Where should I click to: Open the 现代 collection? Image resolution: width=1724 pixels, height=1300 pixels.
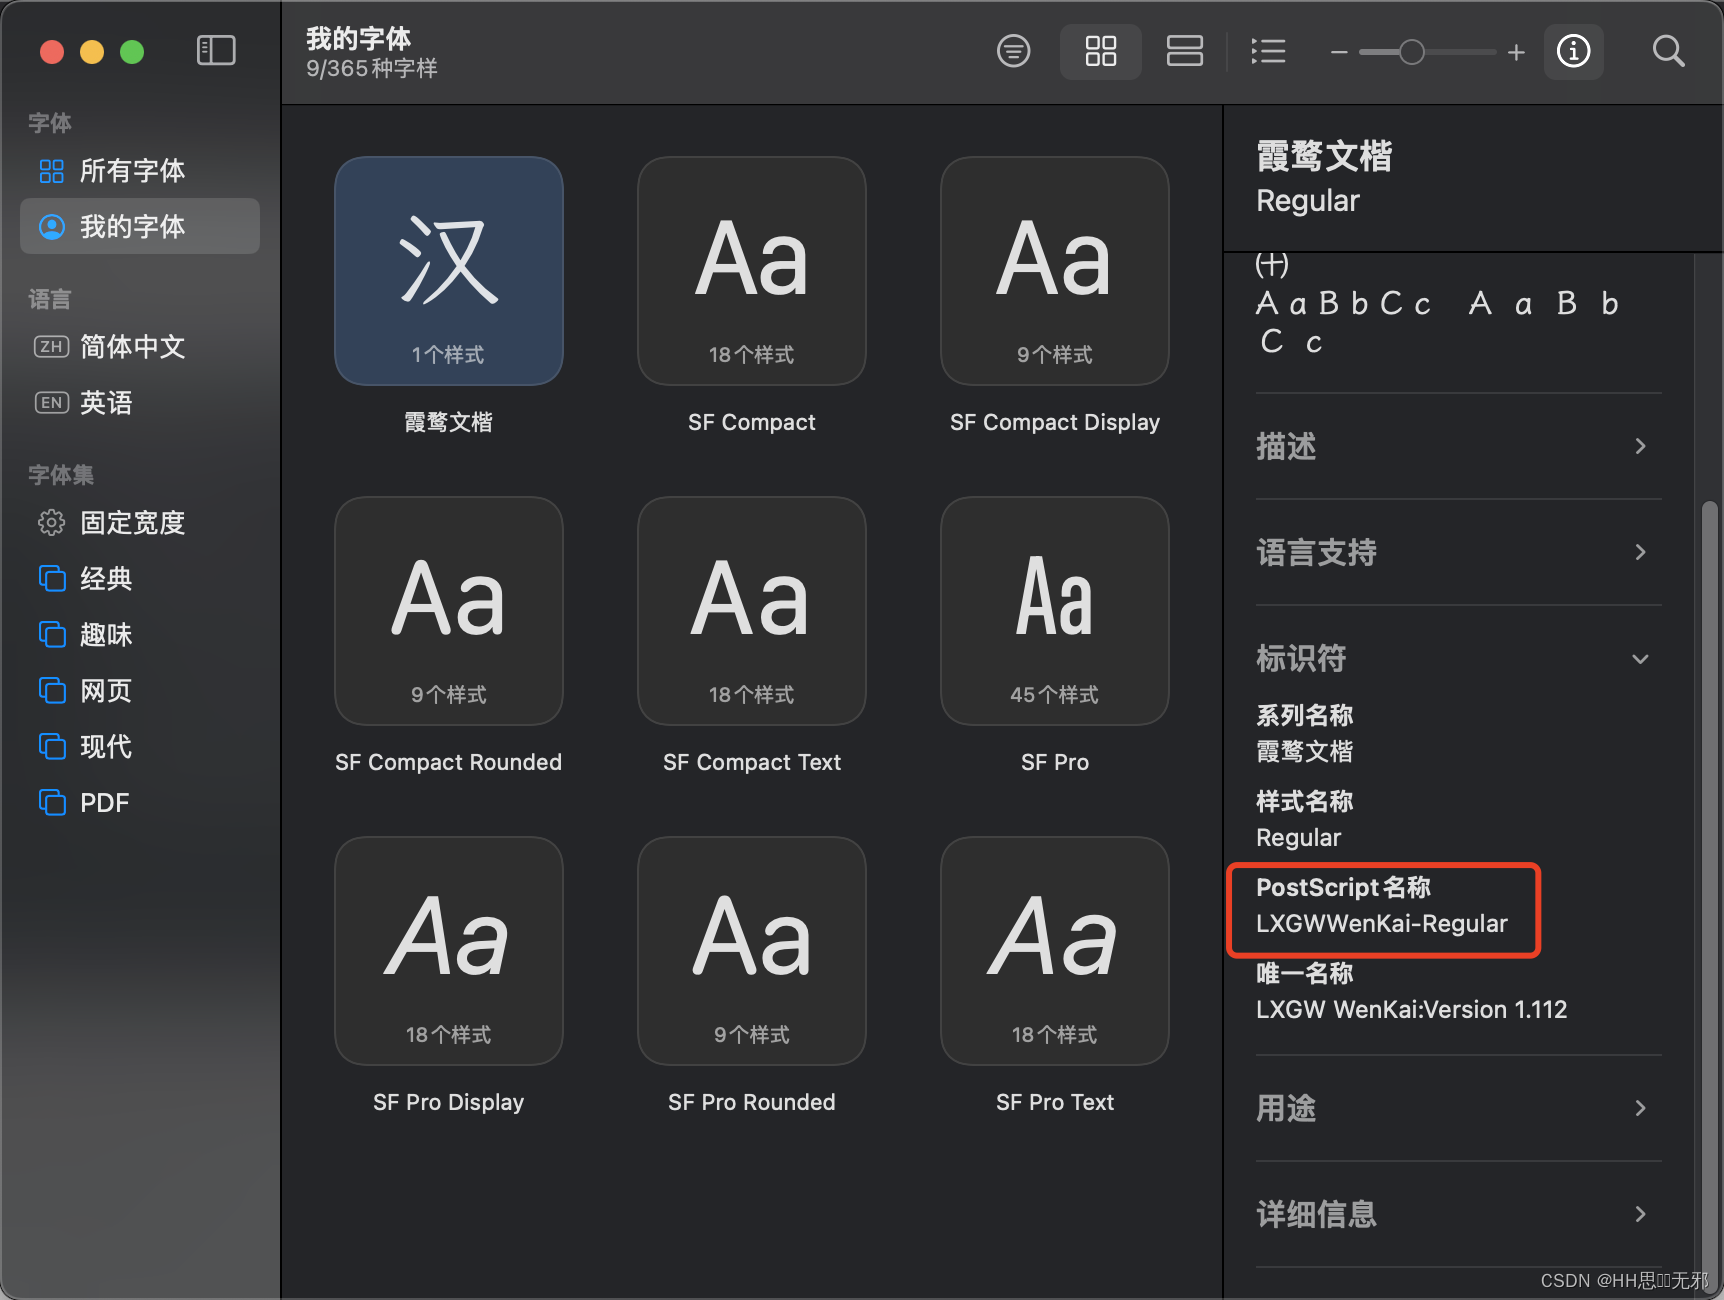pos(140,747)
